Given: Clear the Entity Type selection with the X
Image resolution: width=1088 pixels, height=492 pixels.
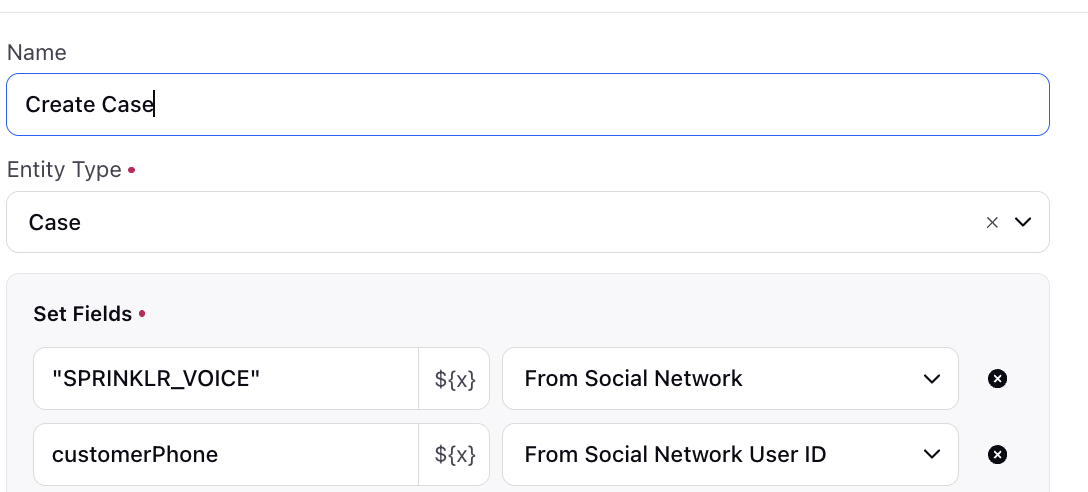Looking at the screenshot, I should 992,222.
